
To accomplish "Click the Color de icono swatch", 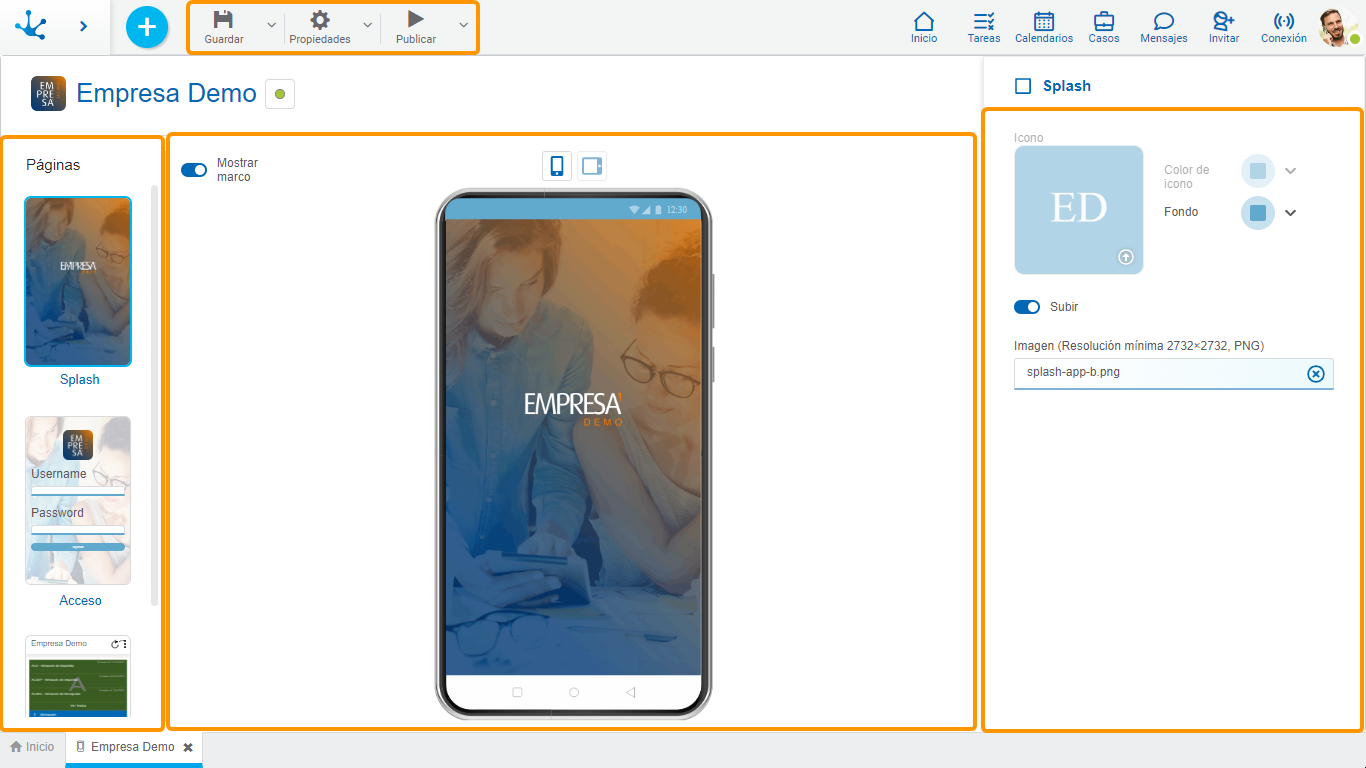I will pos(1258,171).
